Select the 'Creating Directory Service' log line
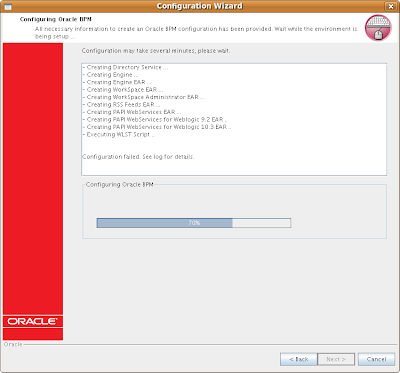This screenshot has height=373, width=400. (x=125, y=67)
